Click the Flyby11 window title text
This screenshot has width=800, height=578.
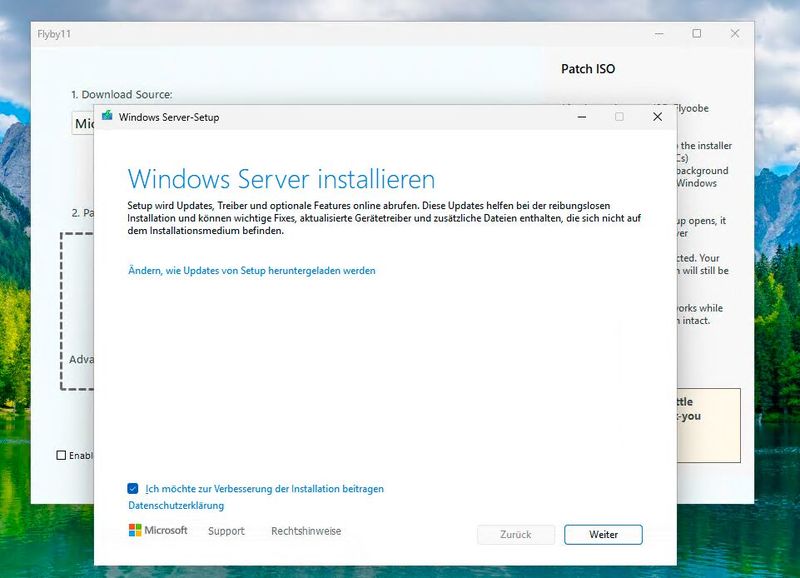(x=54, y=34)
